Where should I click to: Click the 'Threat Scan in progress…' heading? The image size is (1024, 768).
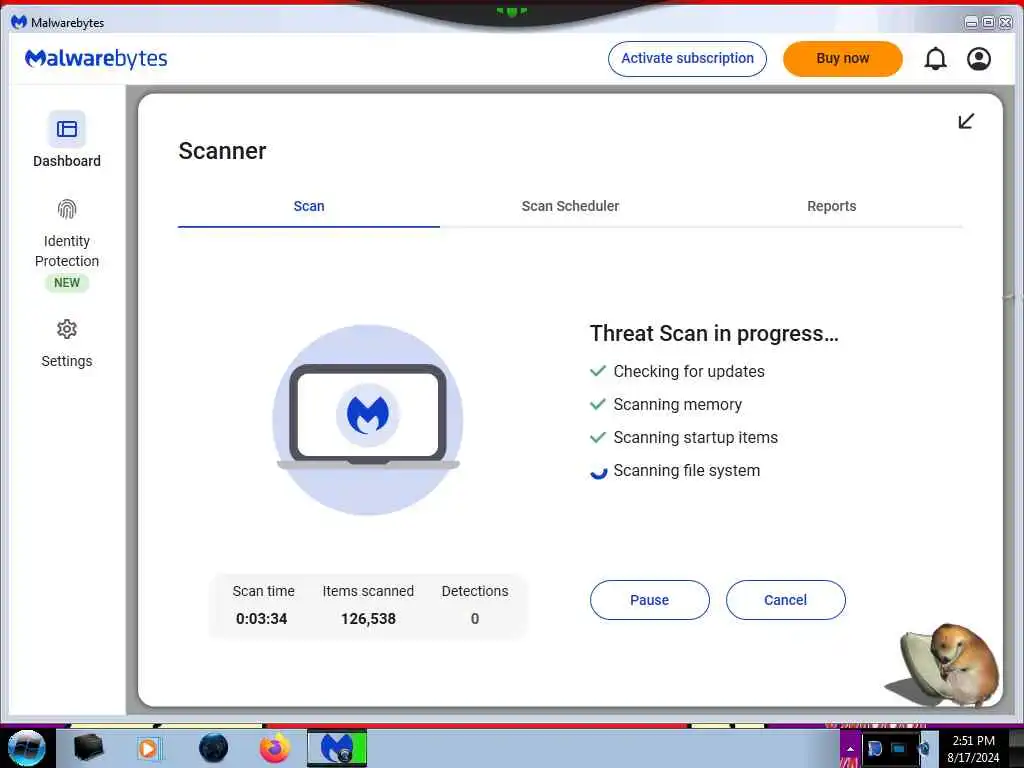[714, 334]
